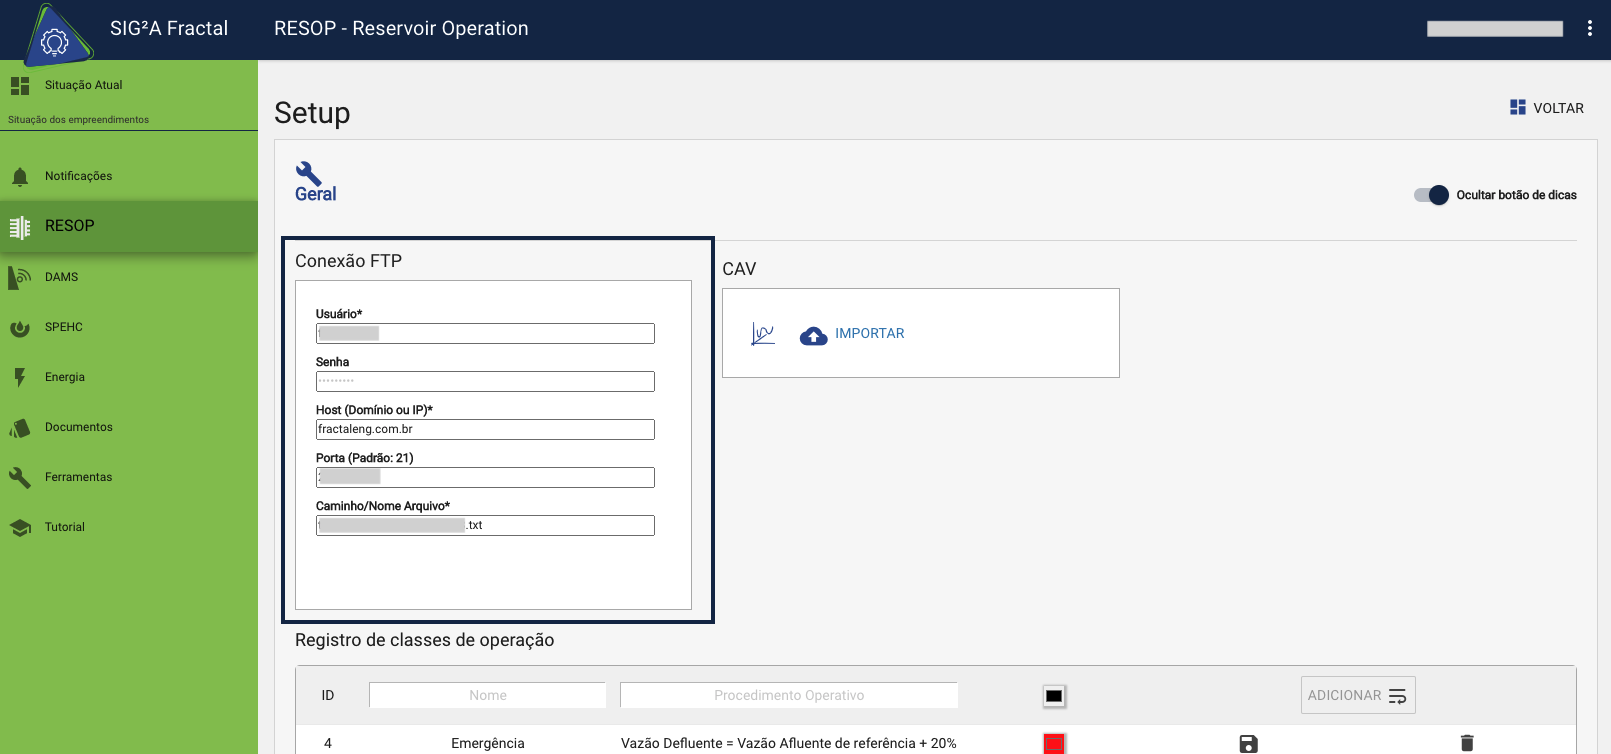This screenshot has width=1611, height=754.
Task: Click the Host (Domínio ou IP) field
Action: coord(485,429)
